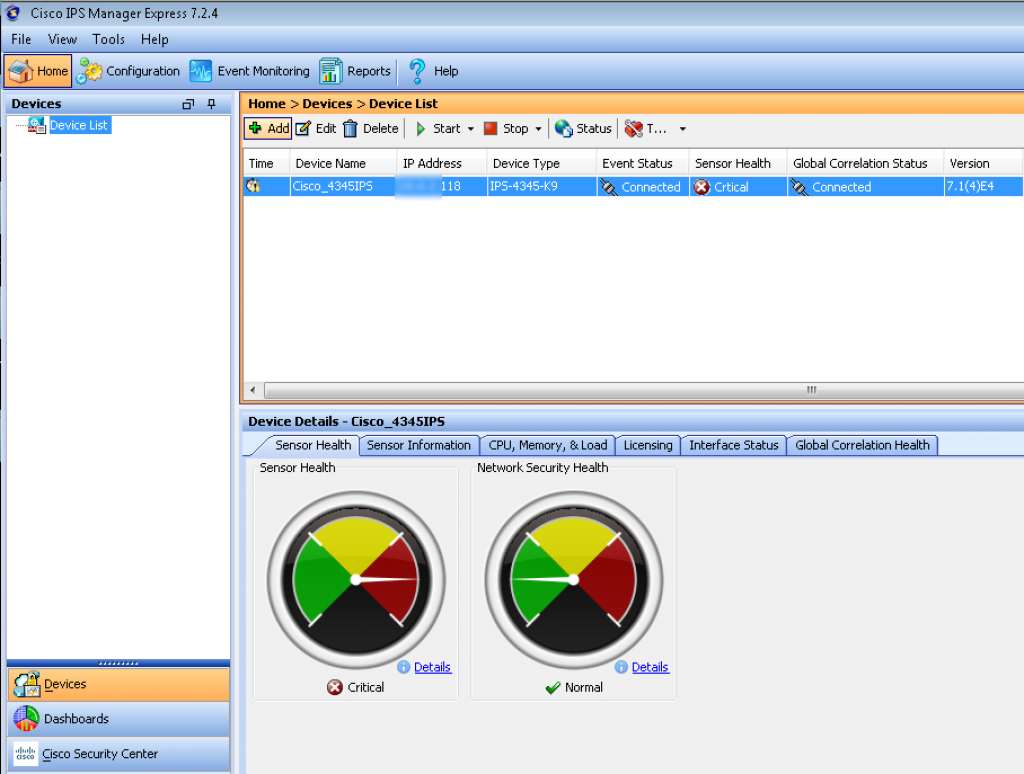Click Edit device icon
The width and height of the screenshot is (1024, 774).
point(304,128)
